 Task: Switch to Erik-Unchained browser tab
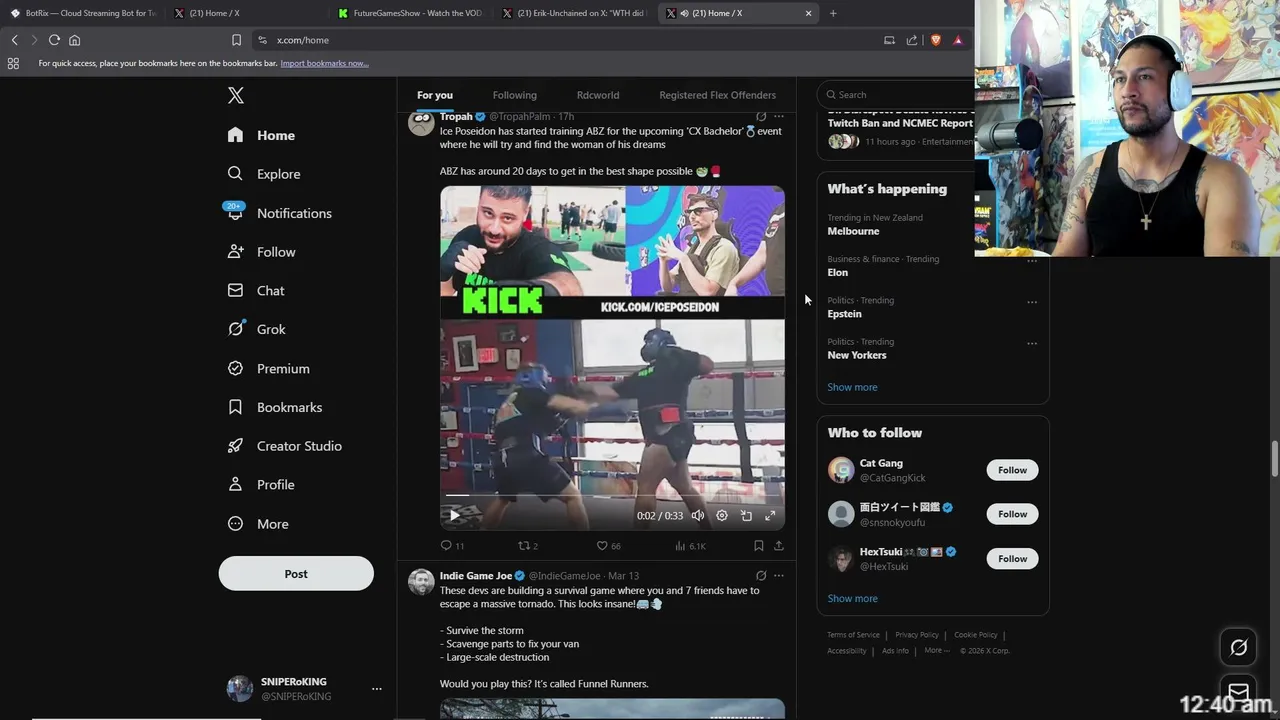[x=573, y=13]
